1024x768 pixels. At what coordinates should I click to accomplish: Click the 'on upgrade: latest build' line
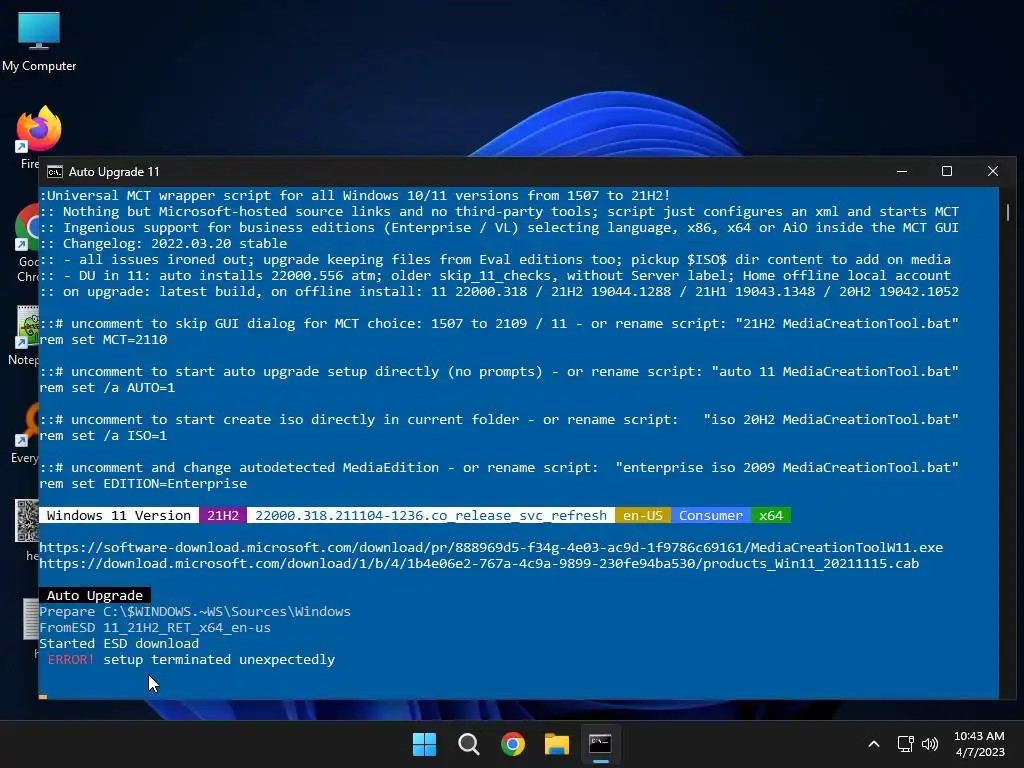coord(499,291)
